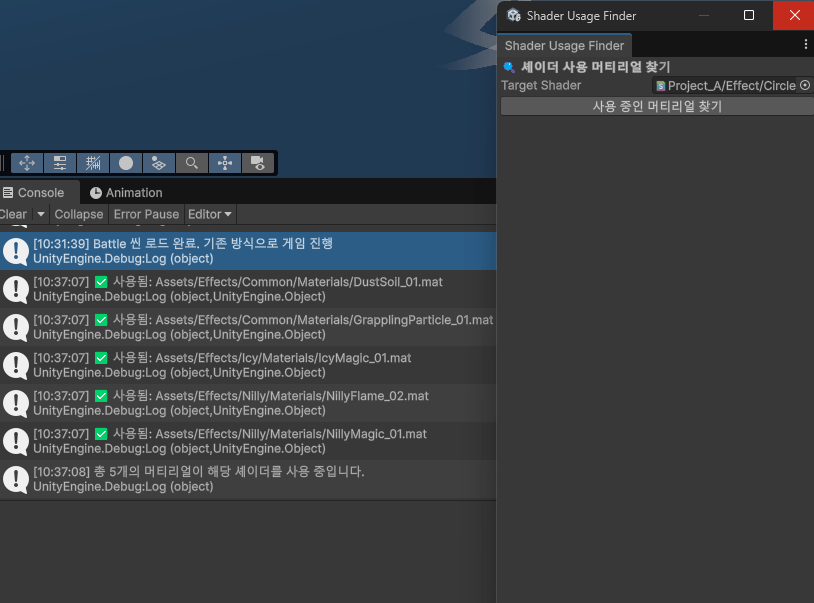This screenshot has width=814, height=603.
Task: Click the move-arrows icon in scene toolbar
Action: coord(27,163)
